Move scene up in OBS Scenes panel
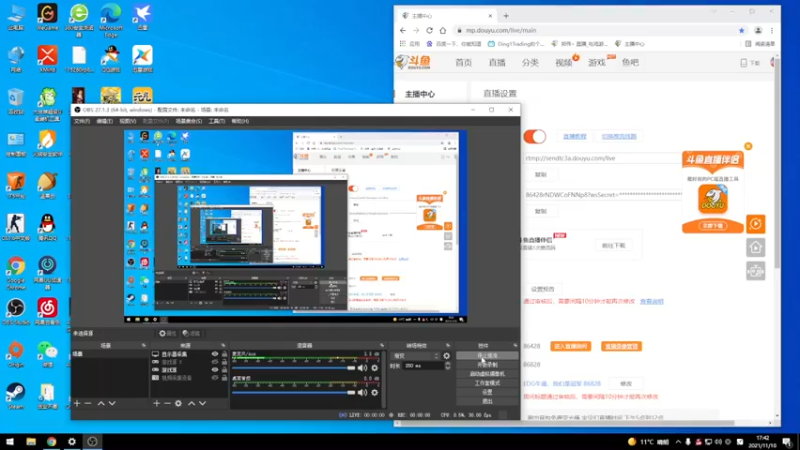800x450 pixels. click(101, 403)
